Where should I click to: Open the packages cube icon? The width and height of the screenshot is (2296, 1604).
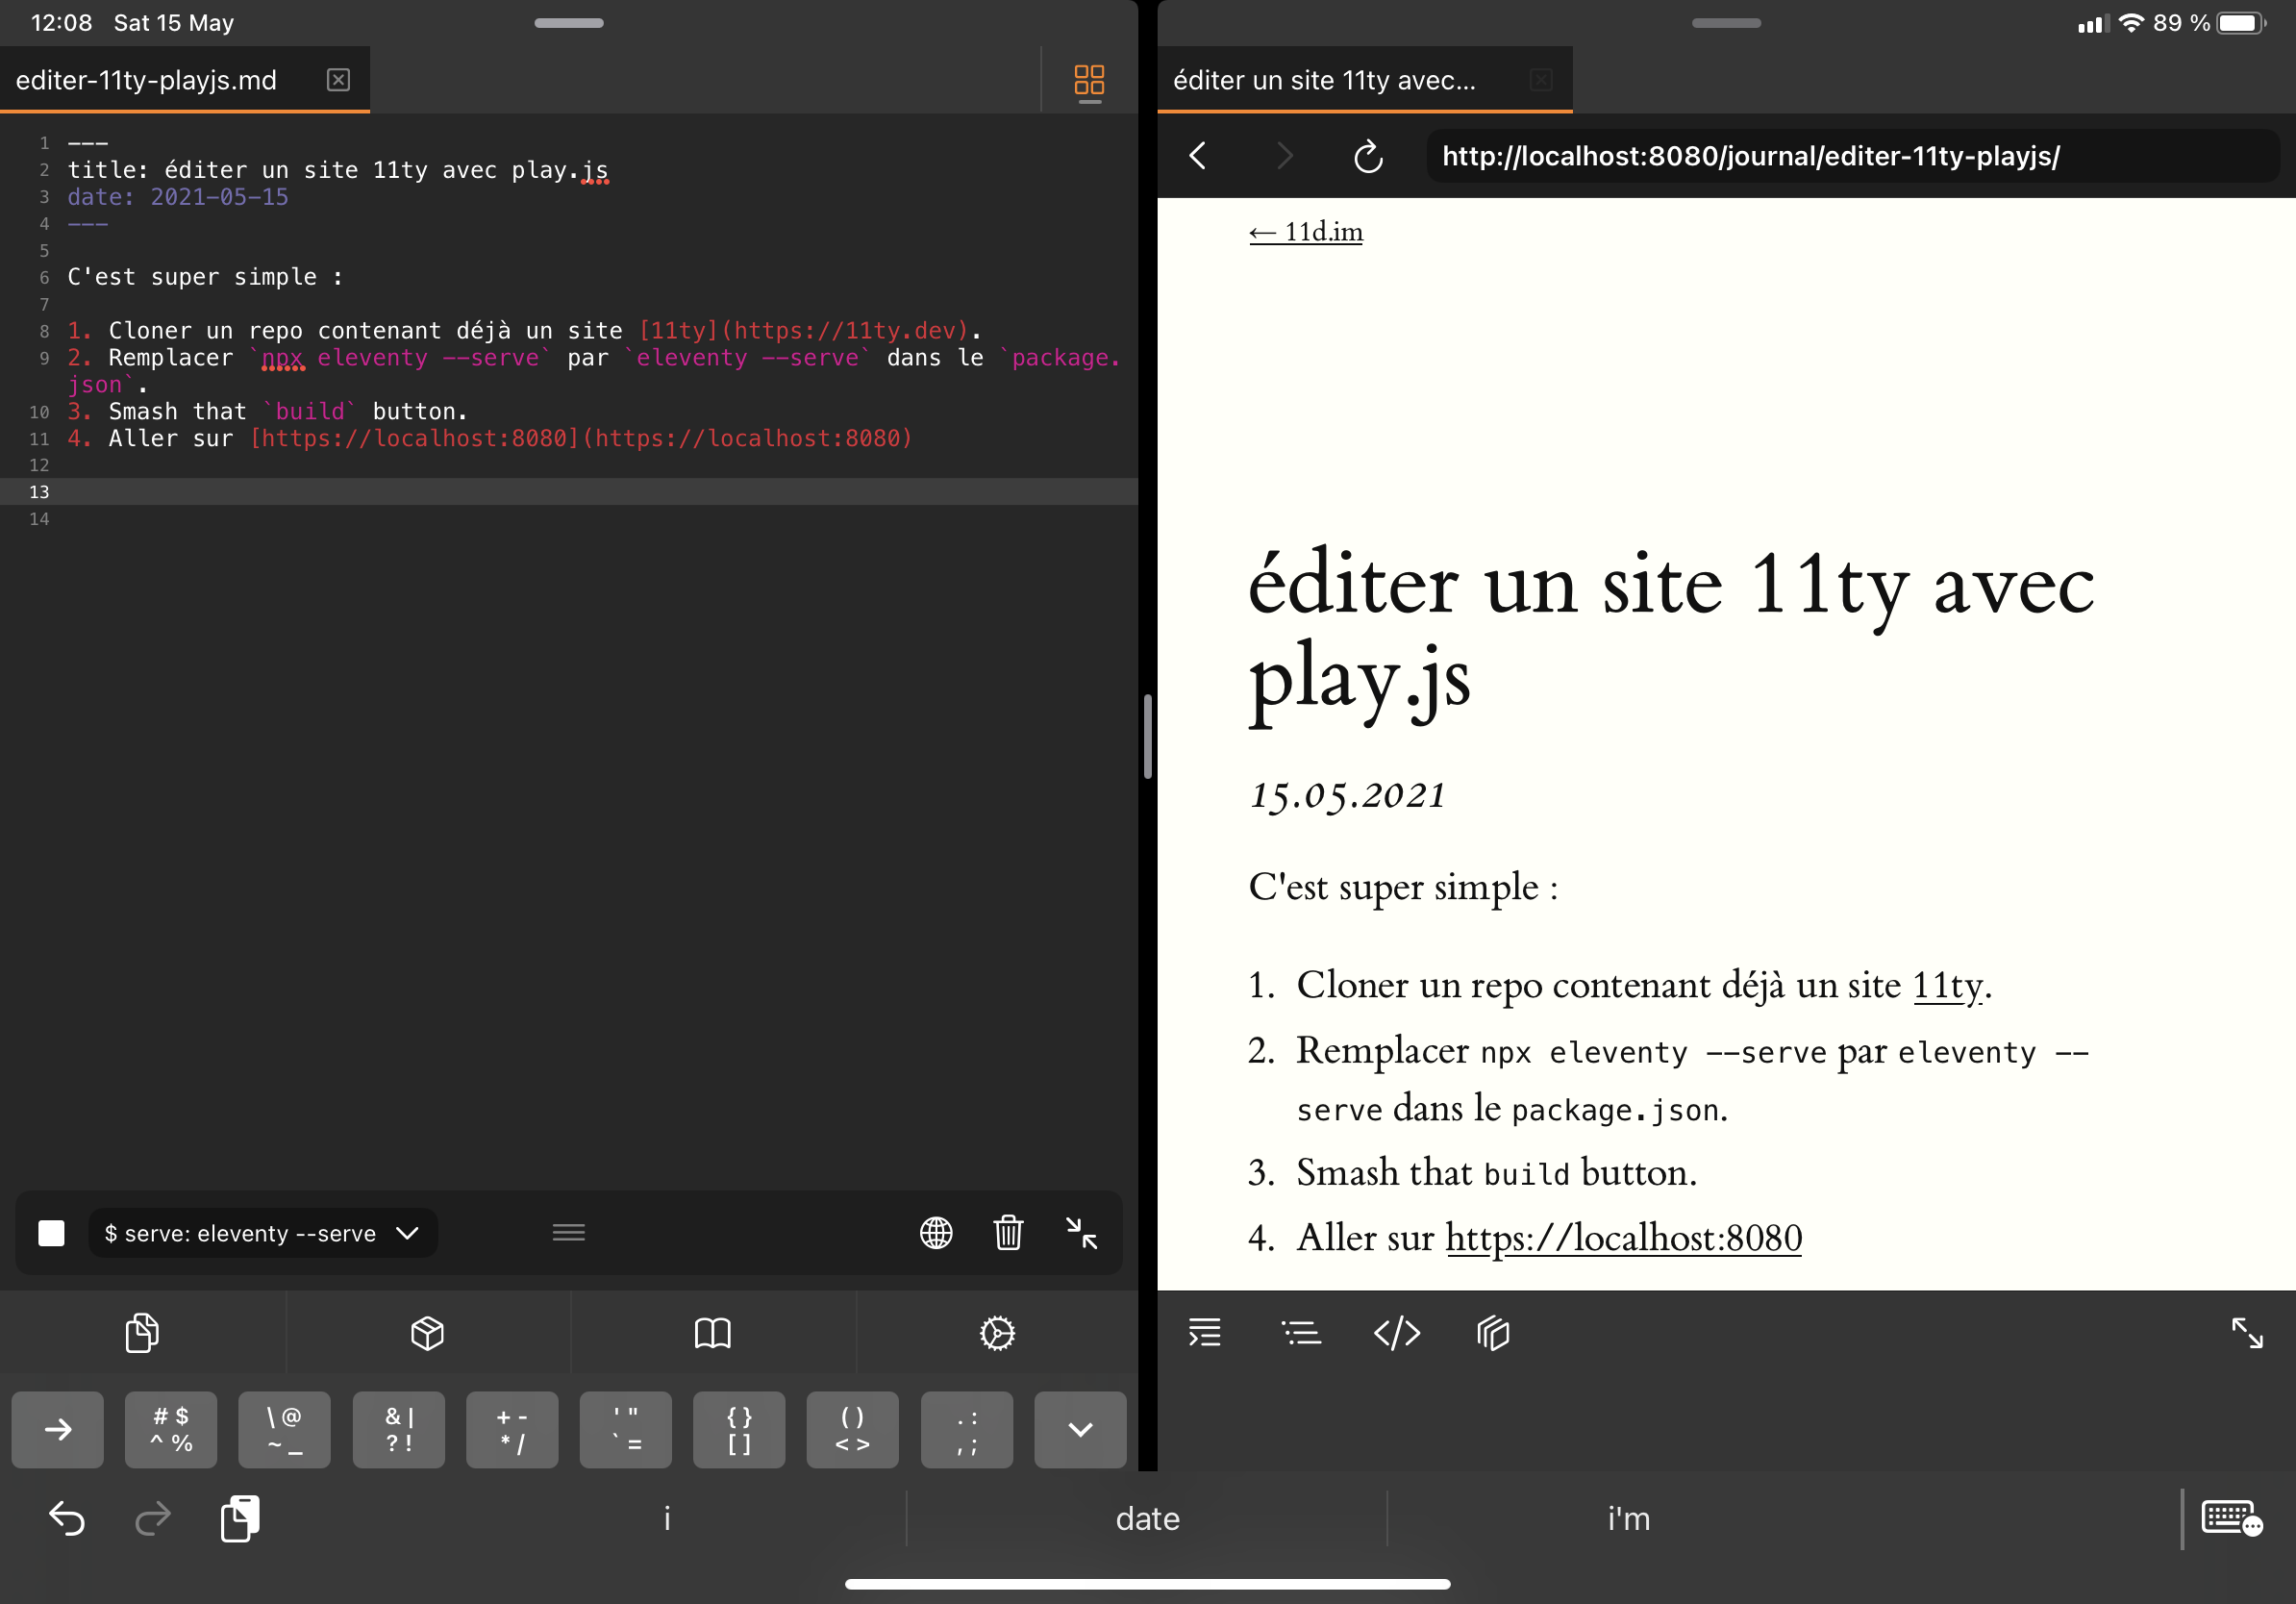tap(427, 1333)
